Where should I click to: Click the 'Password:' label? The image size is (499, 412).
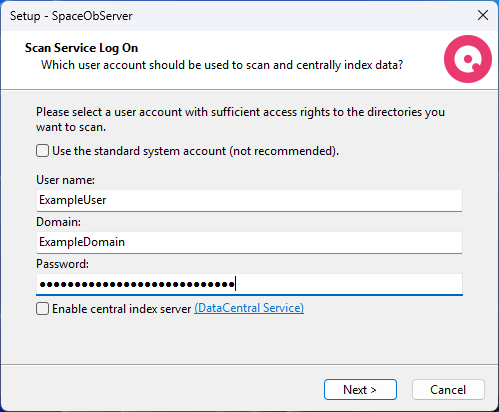click(x=62, y=264)
